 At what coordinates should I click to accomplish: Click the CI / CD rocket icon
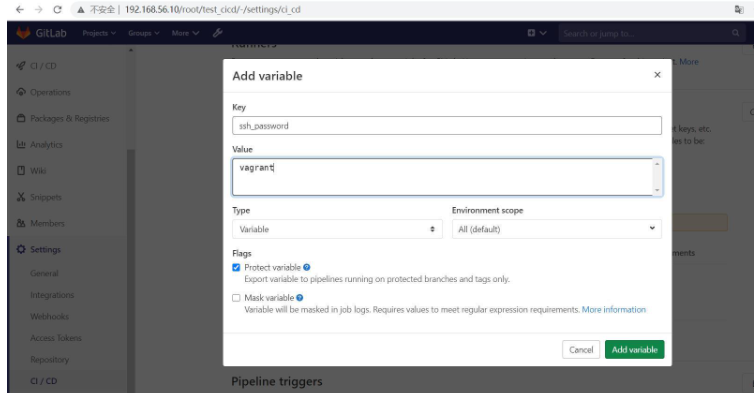coord(21,66)
